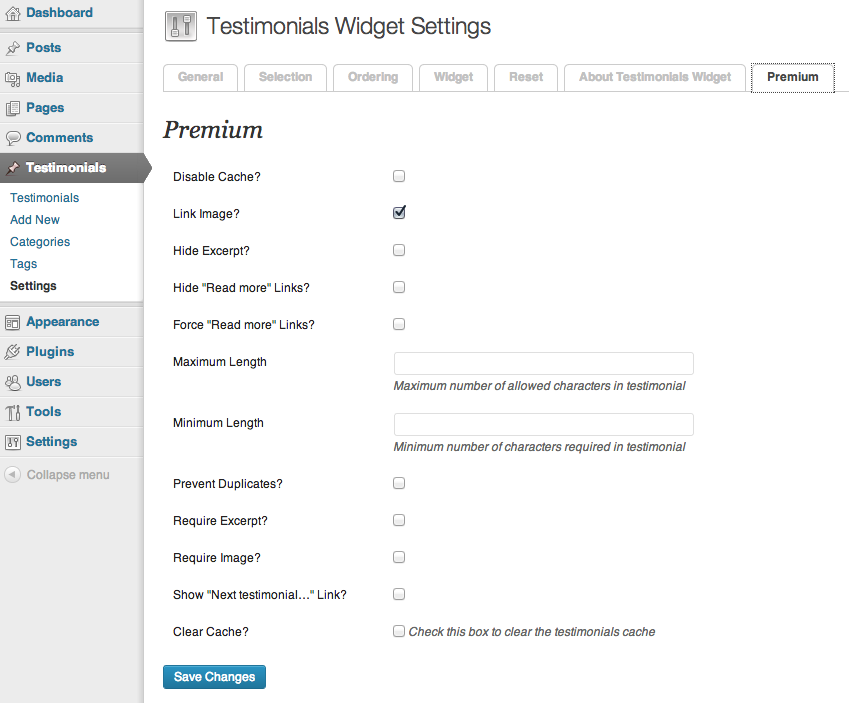This screenshot has height=703, width=849.
Task: Enable the Disable Cache checkbox
Action: tap(399, 176)
